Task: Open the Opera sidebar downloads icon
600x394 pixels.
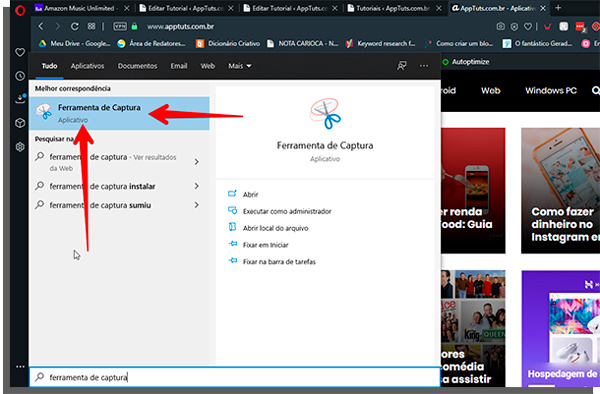Action: pos(20,99)
